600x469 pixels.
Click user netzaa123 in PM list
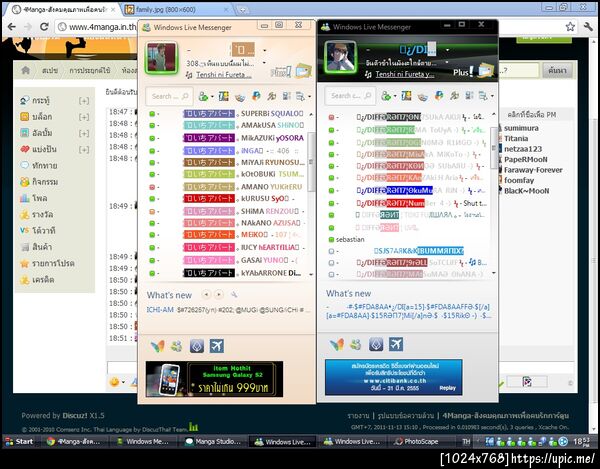(523, 149)
